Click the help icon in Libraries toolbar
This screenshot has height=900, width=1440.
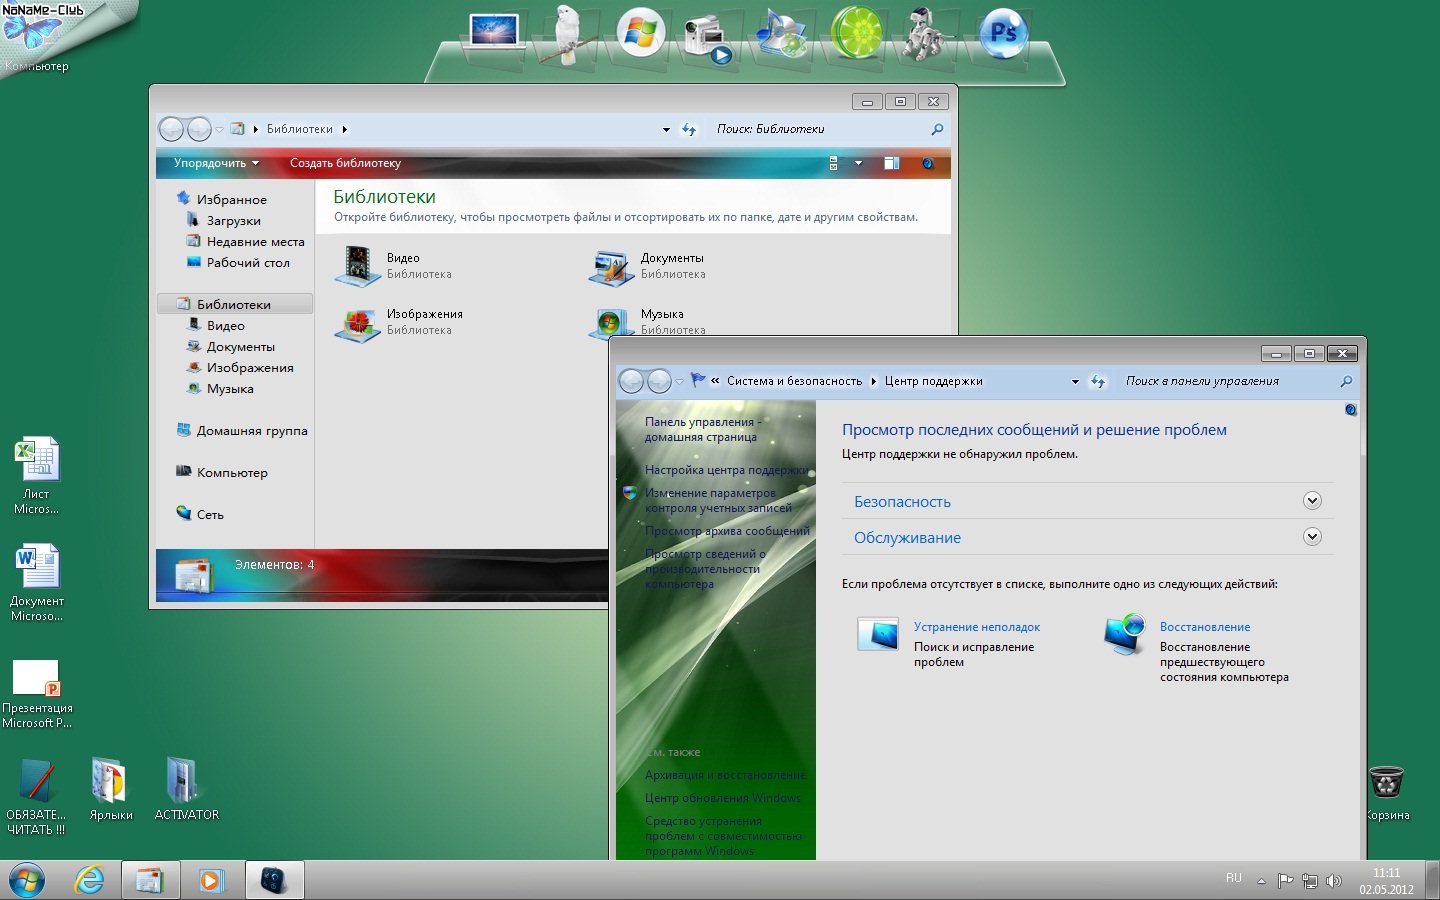tap(928, 163)
